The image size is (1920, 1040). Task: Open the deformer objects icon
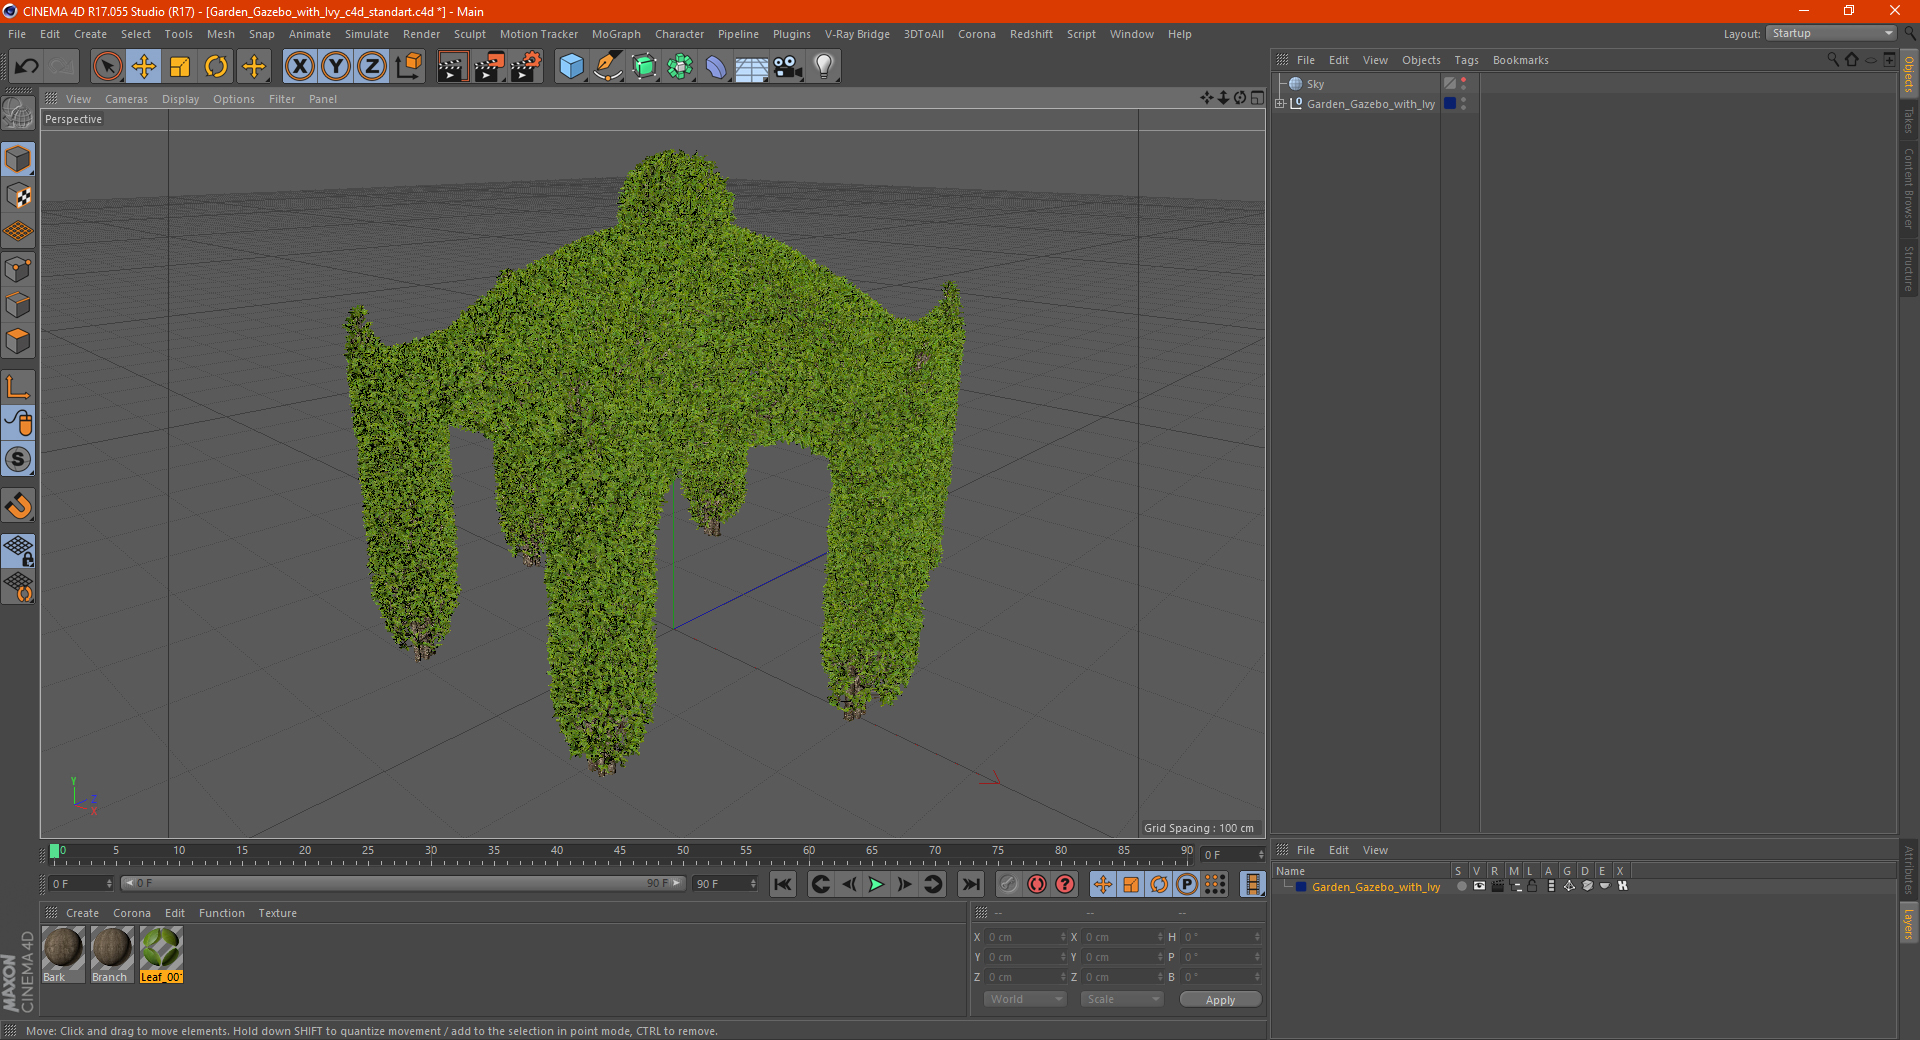(716, 67)
